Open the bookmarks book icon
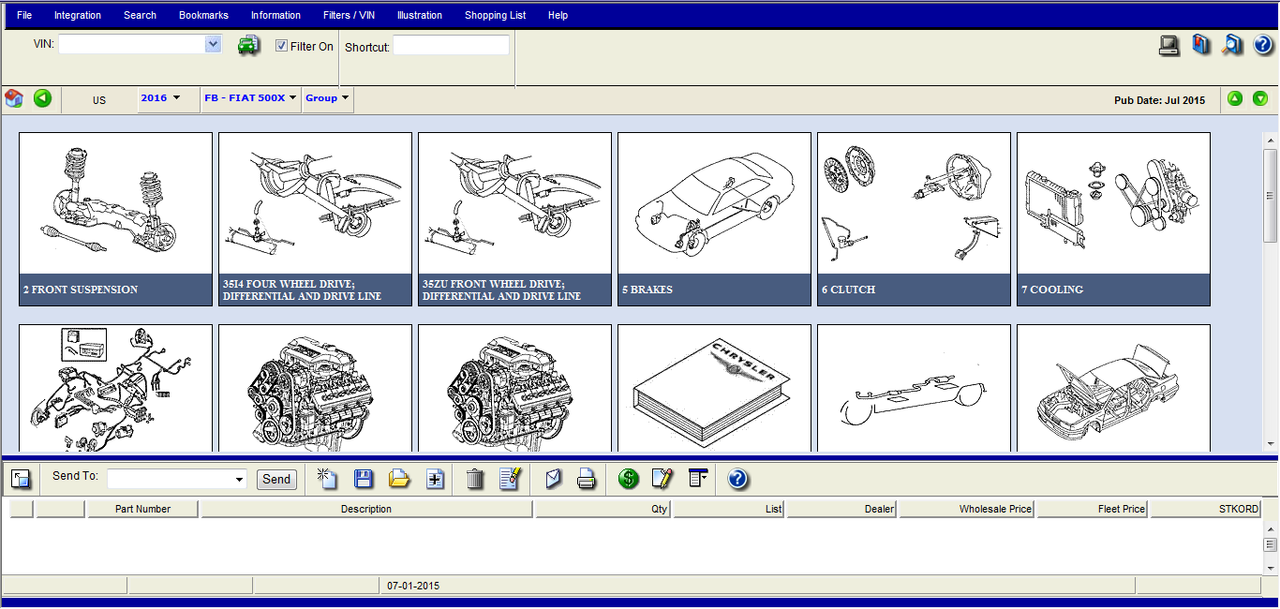The width and height of the screenshot is (1280, 609). pyautogui.click(x=1201, y=45)
